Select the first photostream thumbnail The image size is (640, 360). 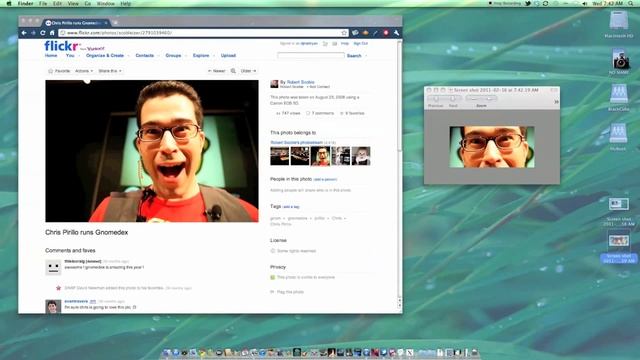click(280, 156)
